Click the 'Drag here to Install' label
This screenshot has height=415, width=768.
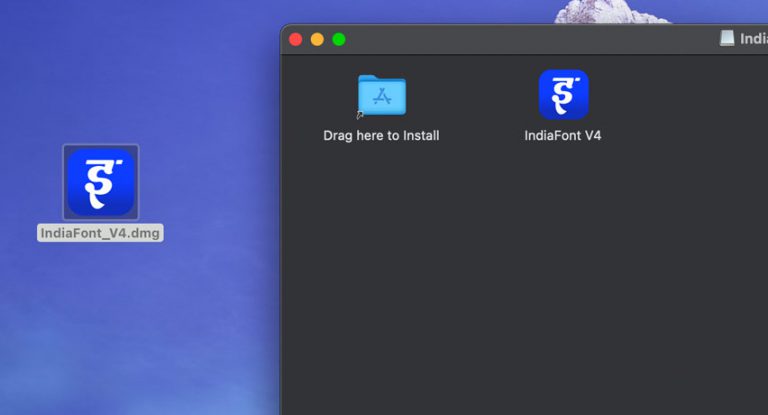(381, 136)
